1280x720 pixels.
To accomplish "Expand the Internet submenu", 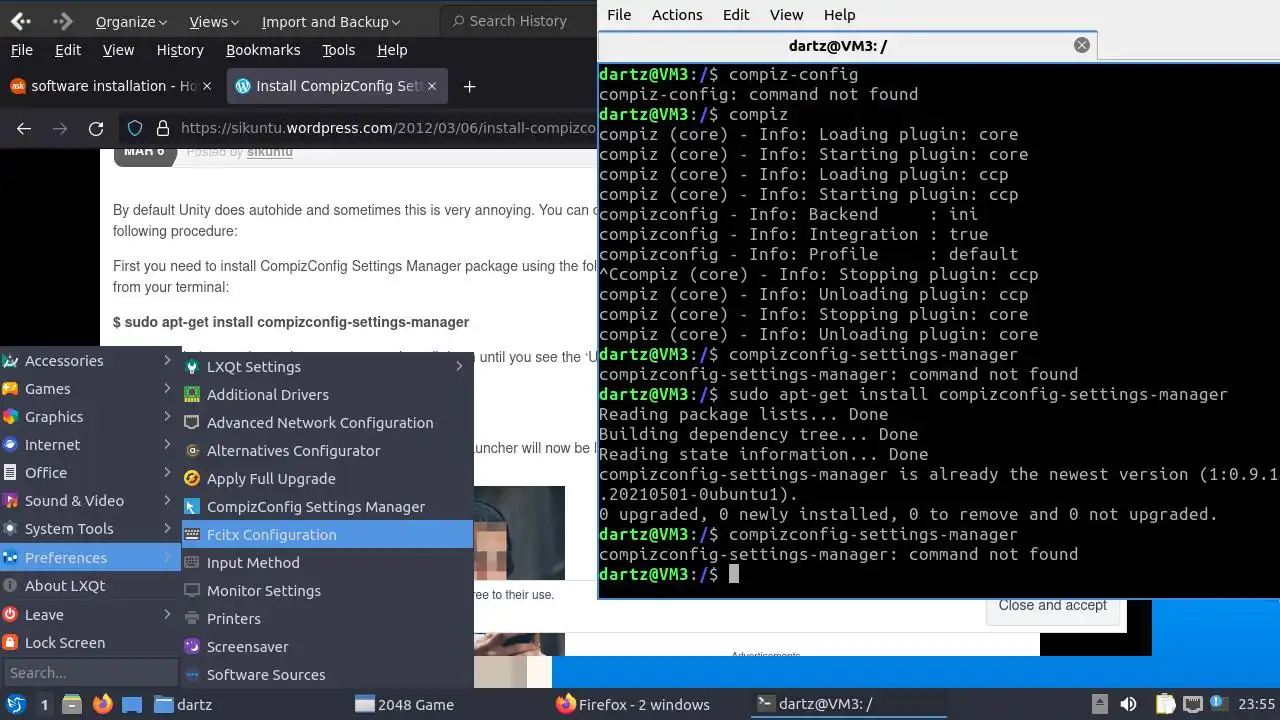I will tap(90, 445).
